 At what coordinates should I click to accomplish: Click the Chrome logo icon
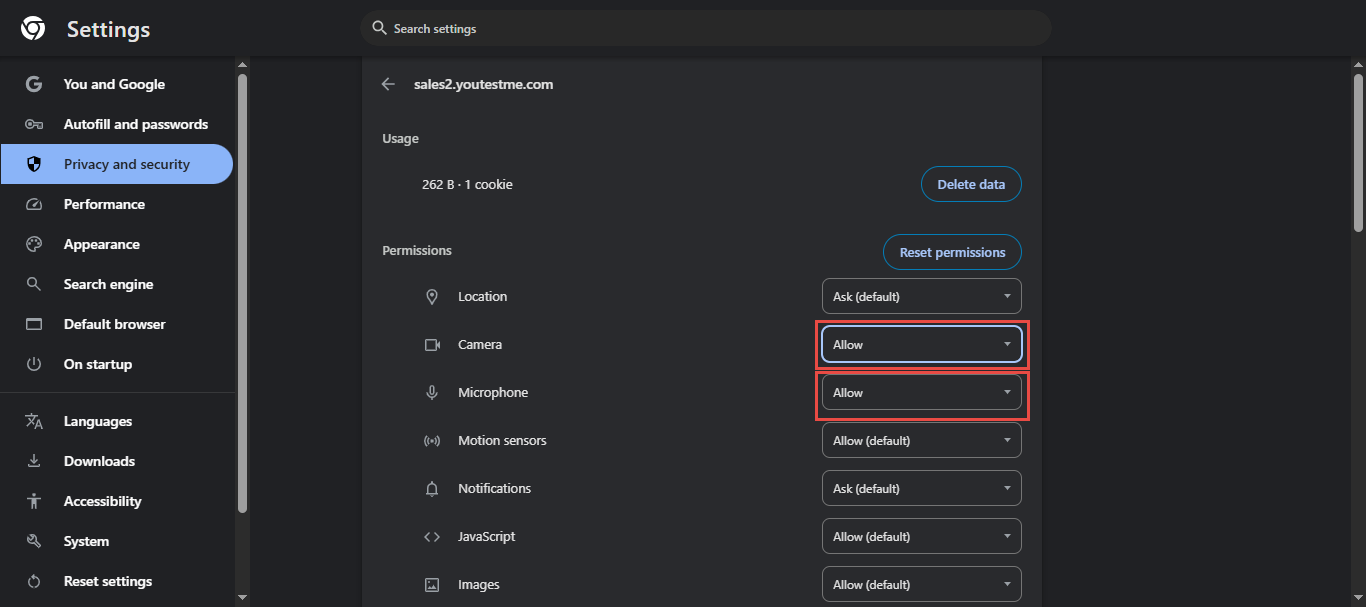33,29
